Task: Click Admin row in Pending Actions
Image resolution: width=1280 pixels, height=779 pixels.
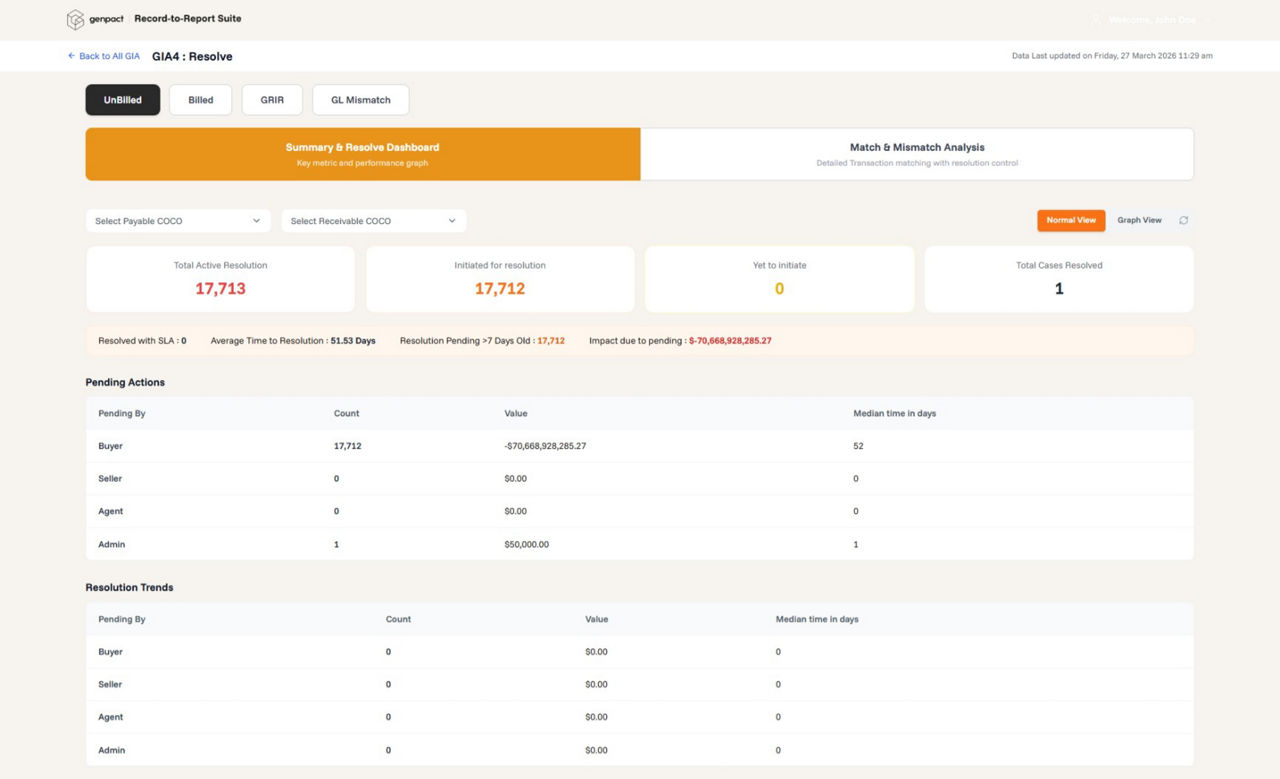Action: [x=640, y=545]
